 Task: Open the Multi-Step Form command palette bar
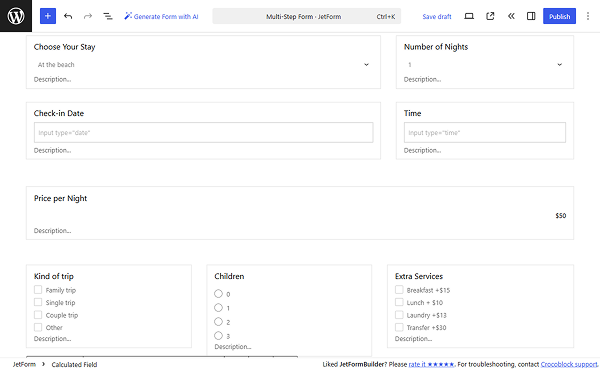pos(307,16)
